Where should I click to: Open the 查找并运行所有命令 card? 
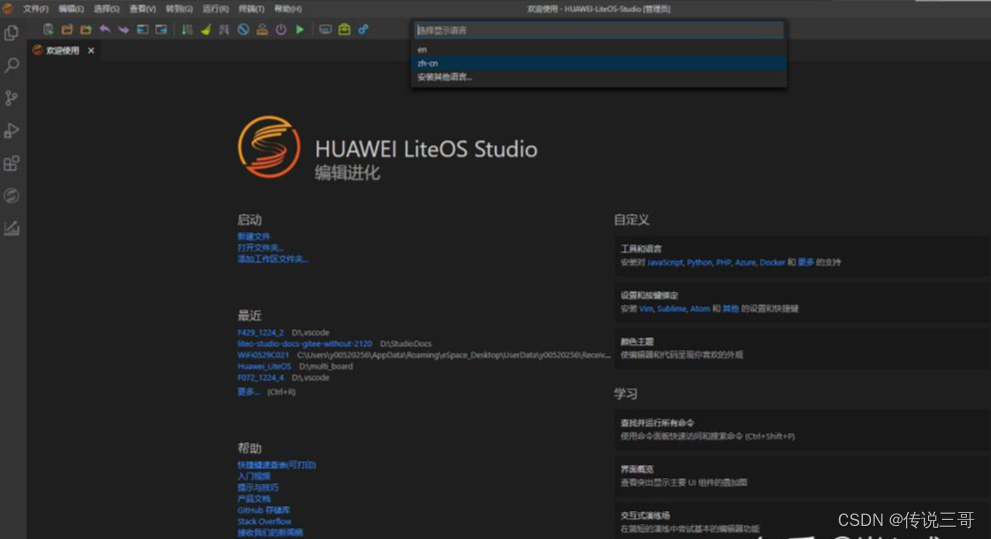click(801, 430)
